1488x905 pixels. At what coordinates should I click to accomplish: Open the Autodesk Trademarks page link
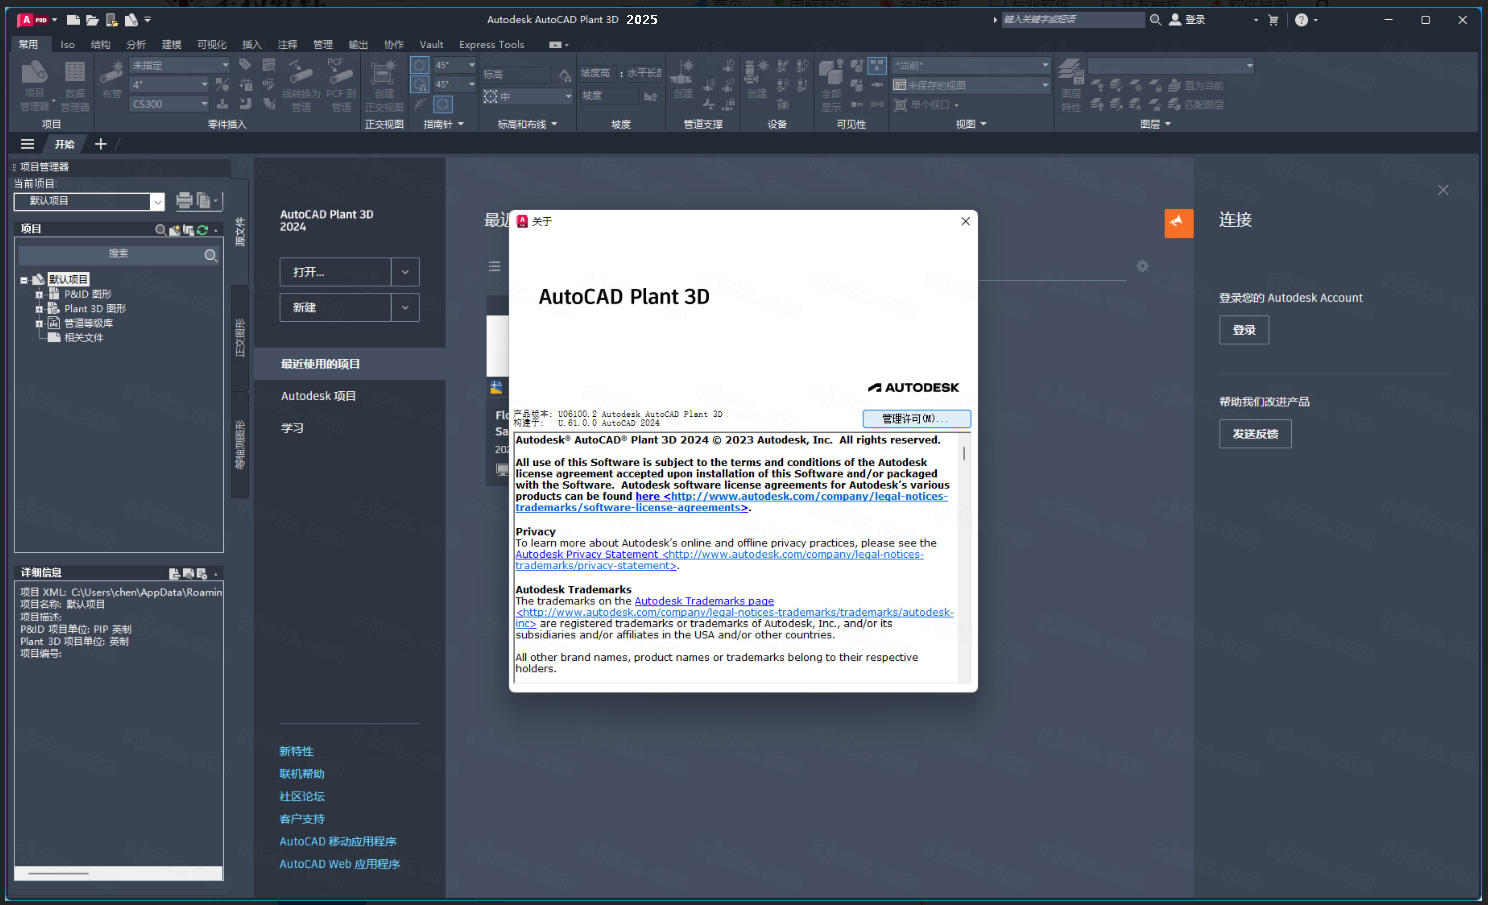click(x=704, y=601)
